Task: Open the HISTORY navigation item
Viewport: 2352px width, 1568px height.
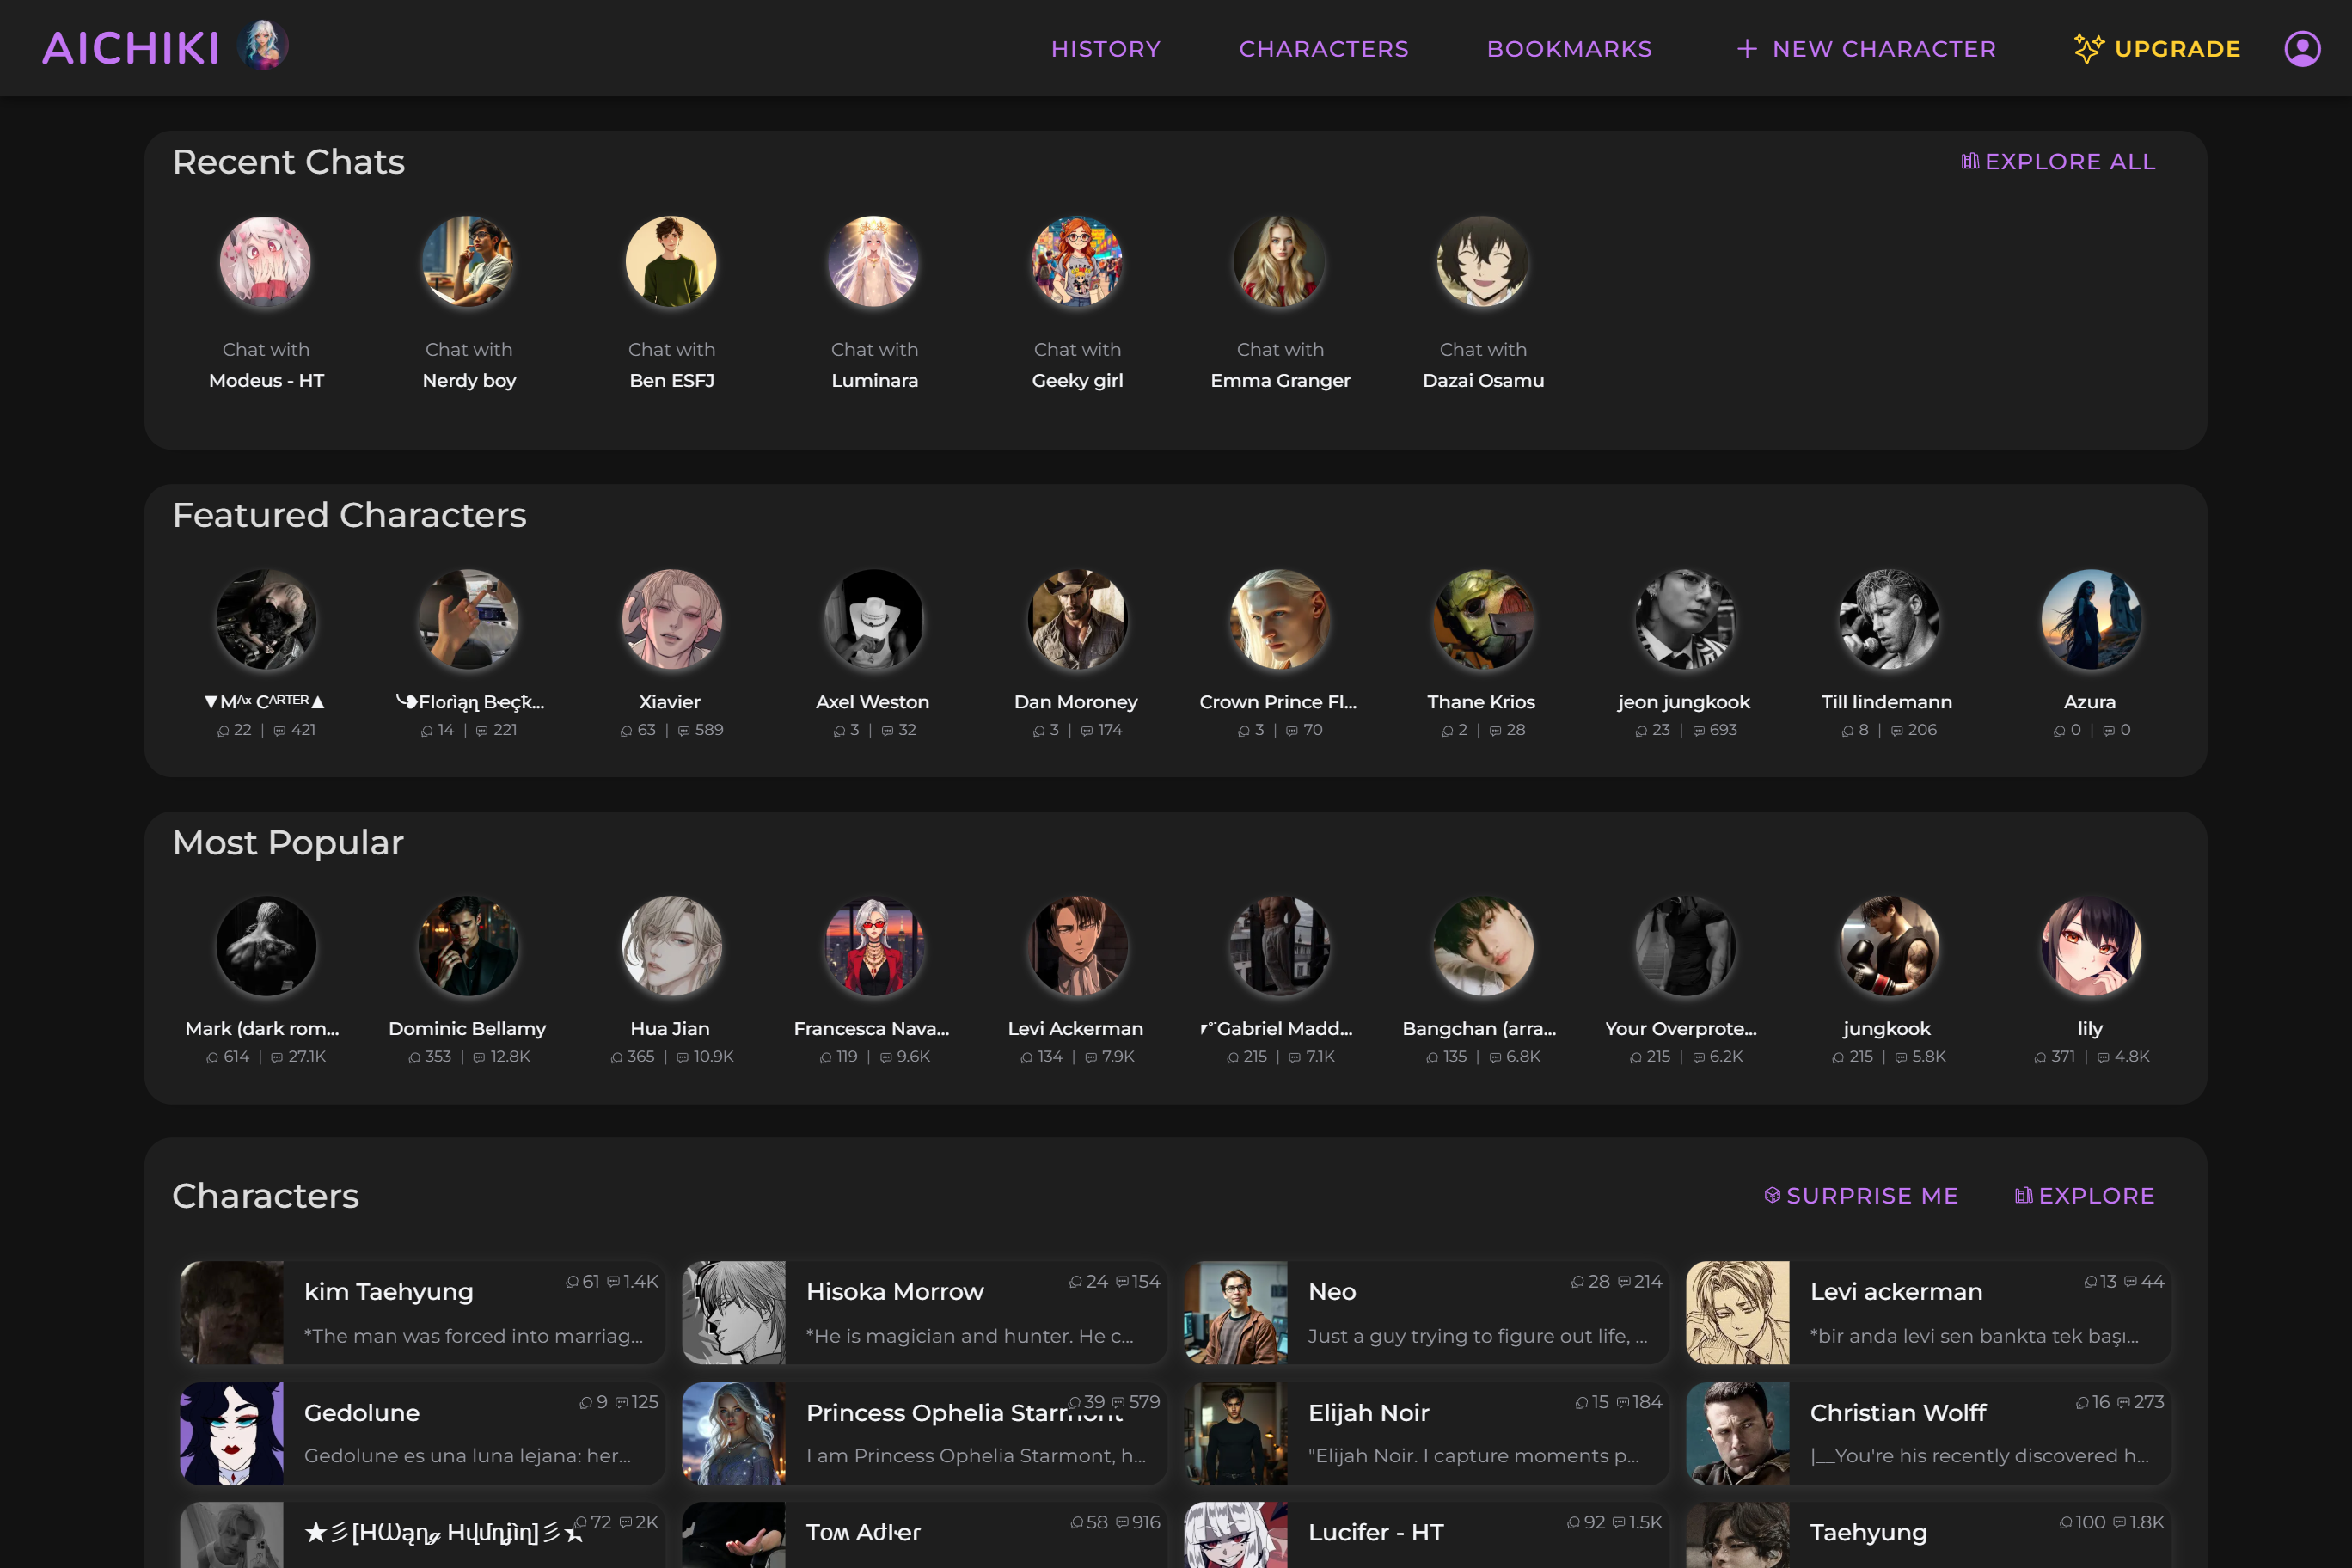Action: pos(1105,48)
